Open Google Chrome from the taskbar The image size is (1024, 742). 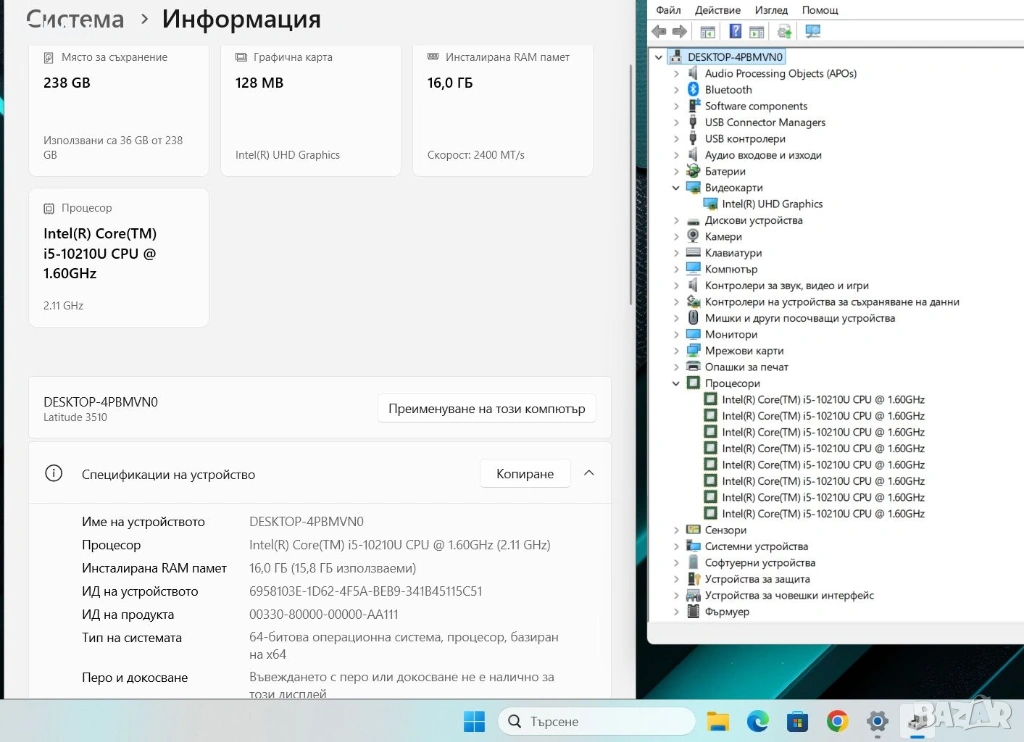point(838,721)
